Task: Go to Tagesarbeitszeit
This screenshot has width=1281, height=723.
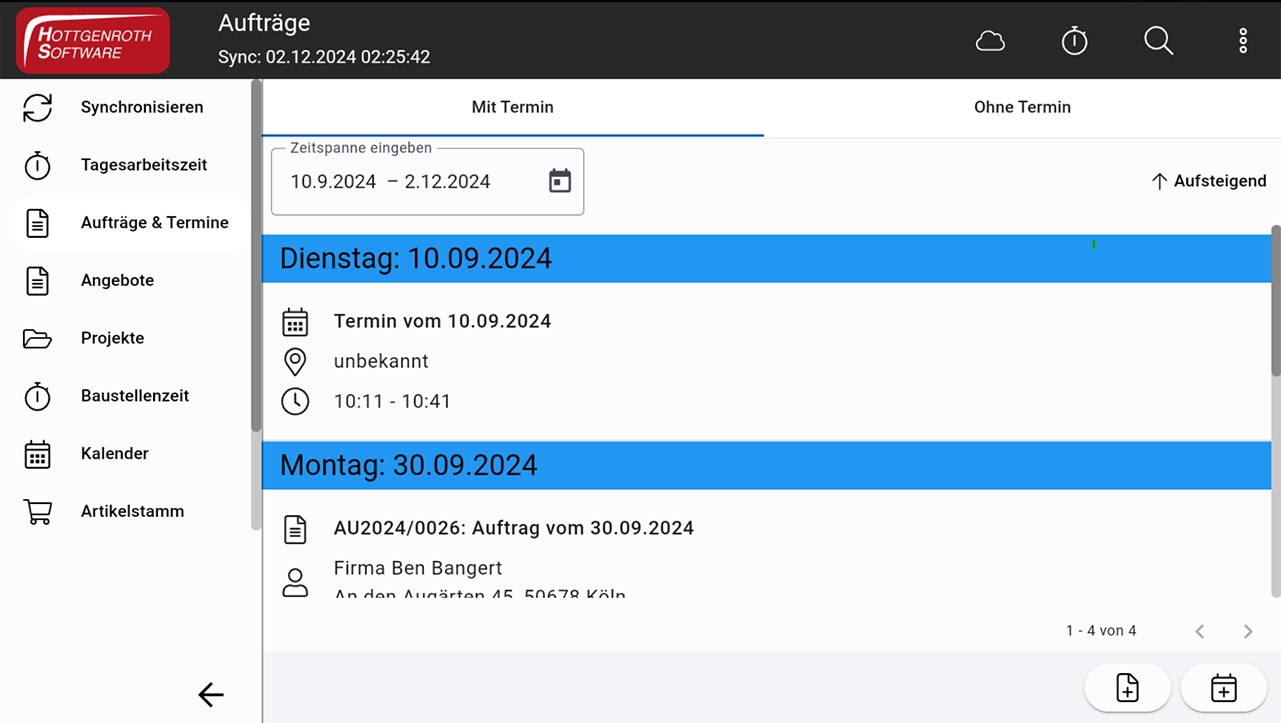Action: click(x=143, y=165)
